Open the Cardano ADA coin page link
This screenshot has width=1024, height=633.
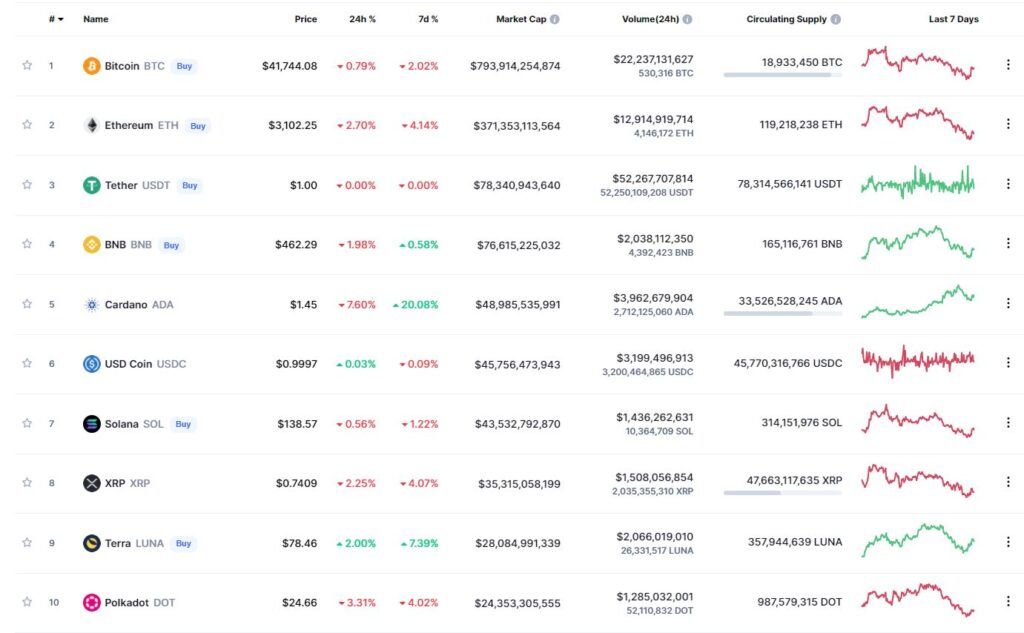click(139, 304)
